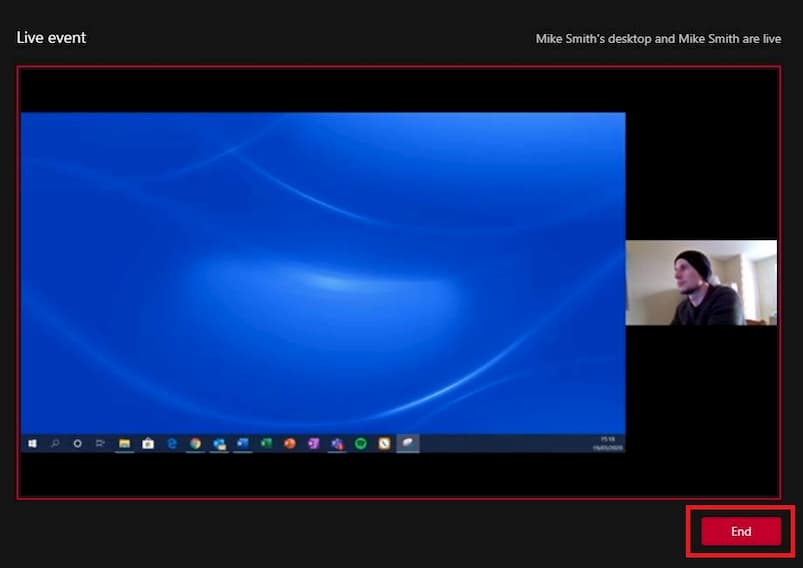This screenshot has height=568, width=803.
Task: Open Outlook icon on the taskbar
Action: pos(219,444)
